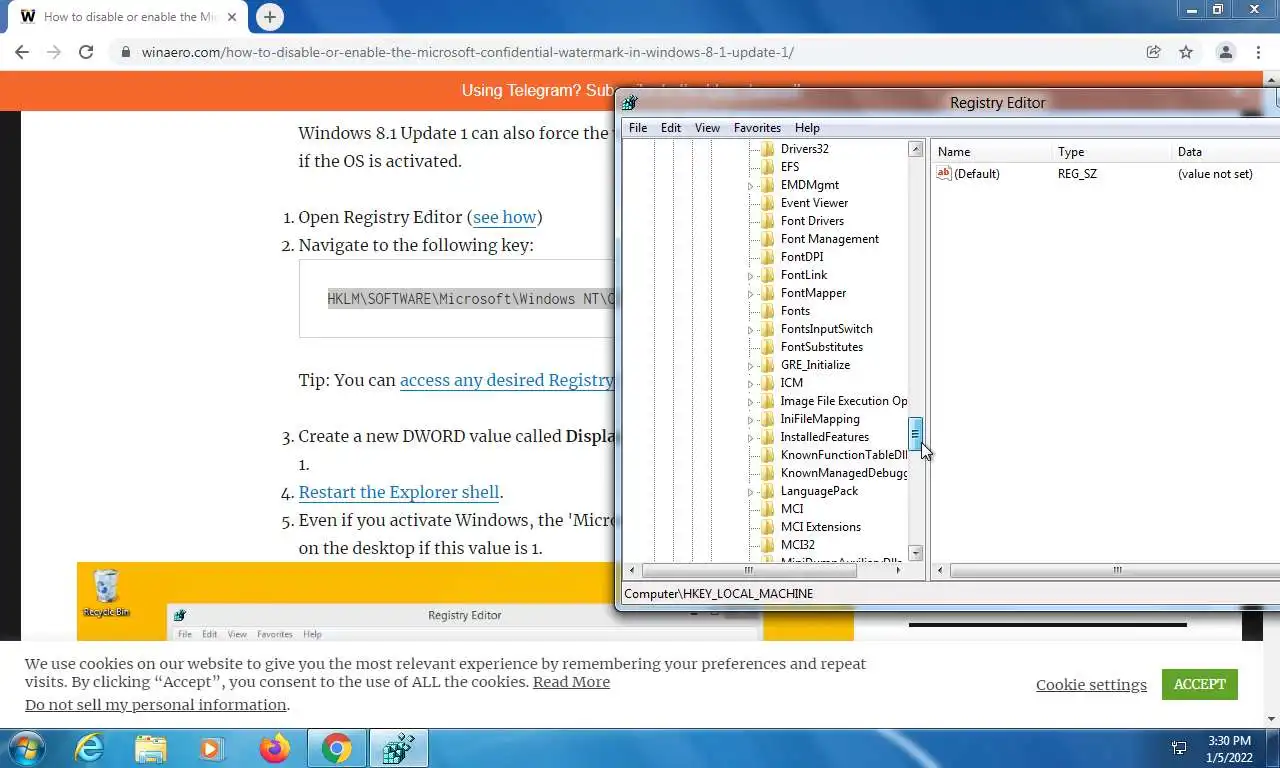Reload the winaero page
The width and height of the screenshot is (1280, 768).
tap(86, 52)
